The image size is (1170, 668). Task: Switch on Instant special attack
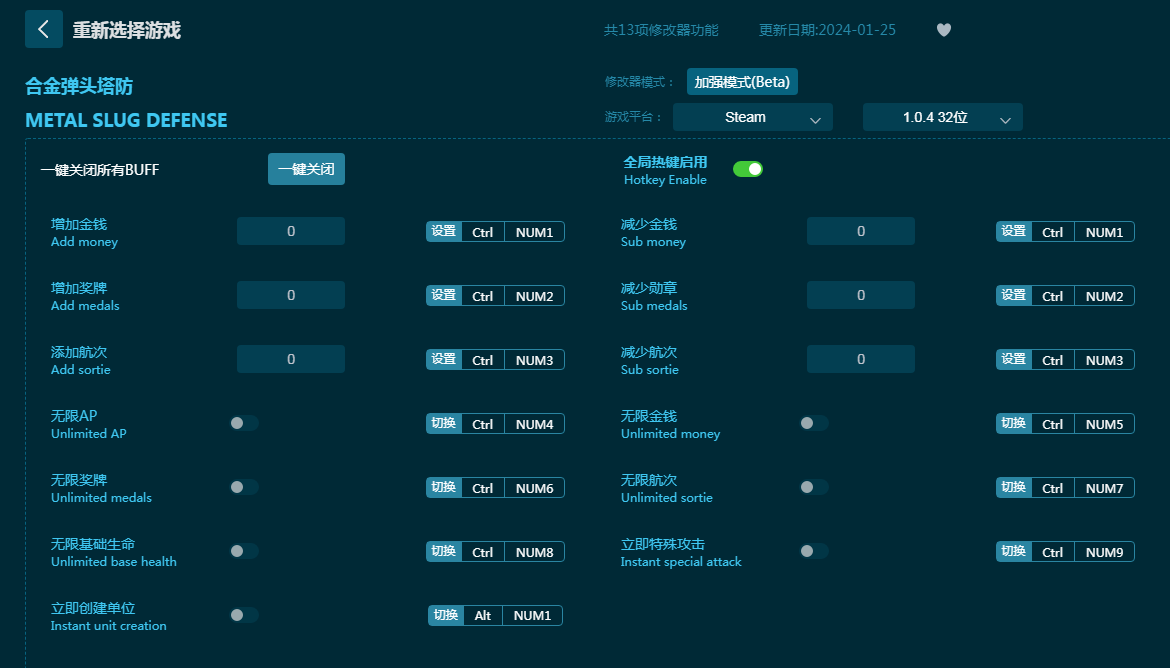pyautogui.click(x=814, y=551)
